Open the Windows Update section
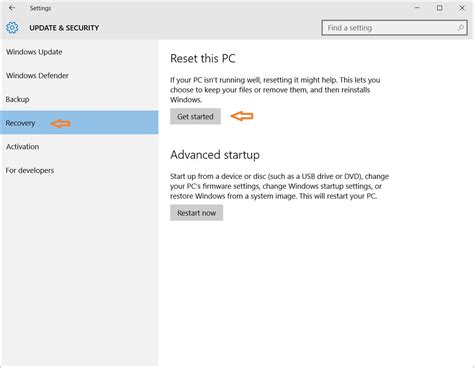The width and height of the screenshot is (474, 368). point(79,52)
